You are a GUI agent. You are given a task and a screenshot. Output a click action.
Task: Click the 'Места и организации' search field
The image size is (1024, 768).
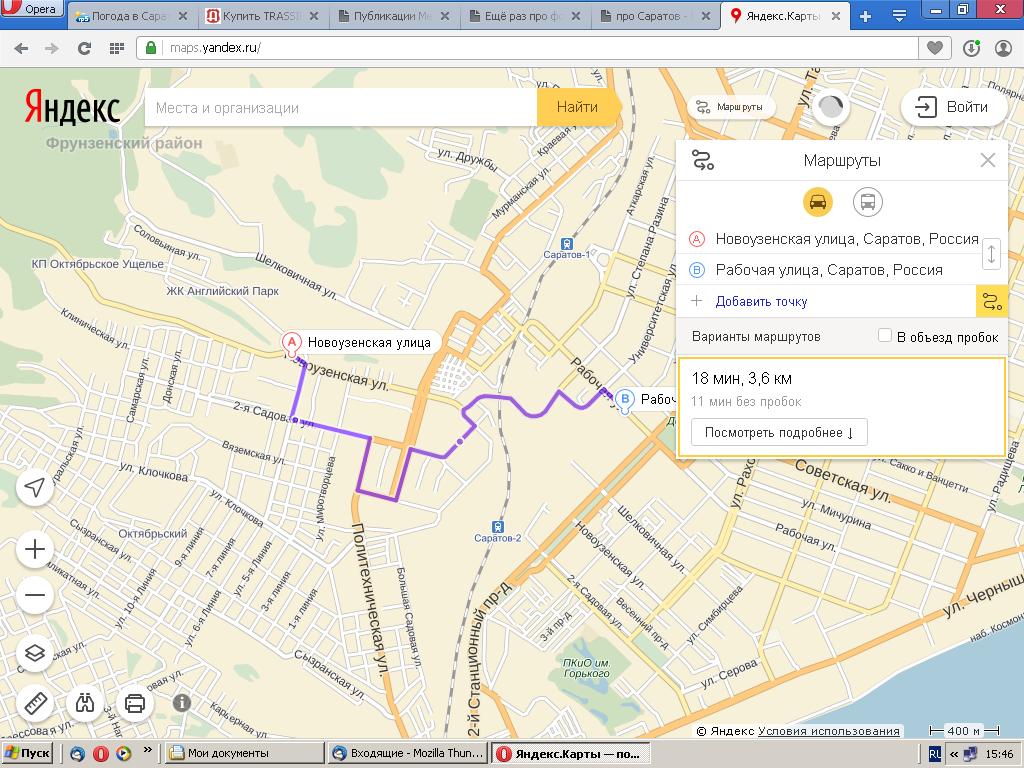coord(340,108)
